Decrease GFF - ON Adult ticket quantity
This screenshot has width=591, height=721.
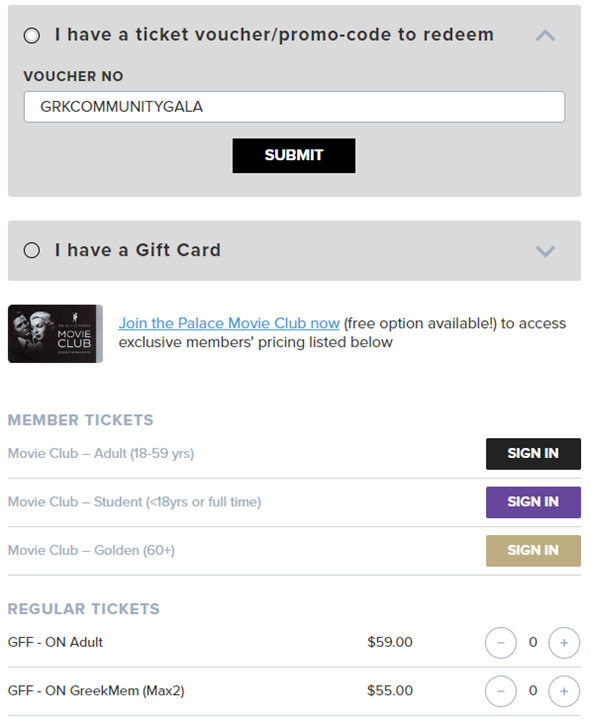(501, 643)
